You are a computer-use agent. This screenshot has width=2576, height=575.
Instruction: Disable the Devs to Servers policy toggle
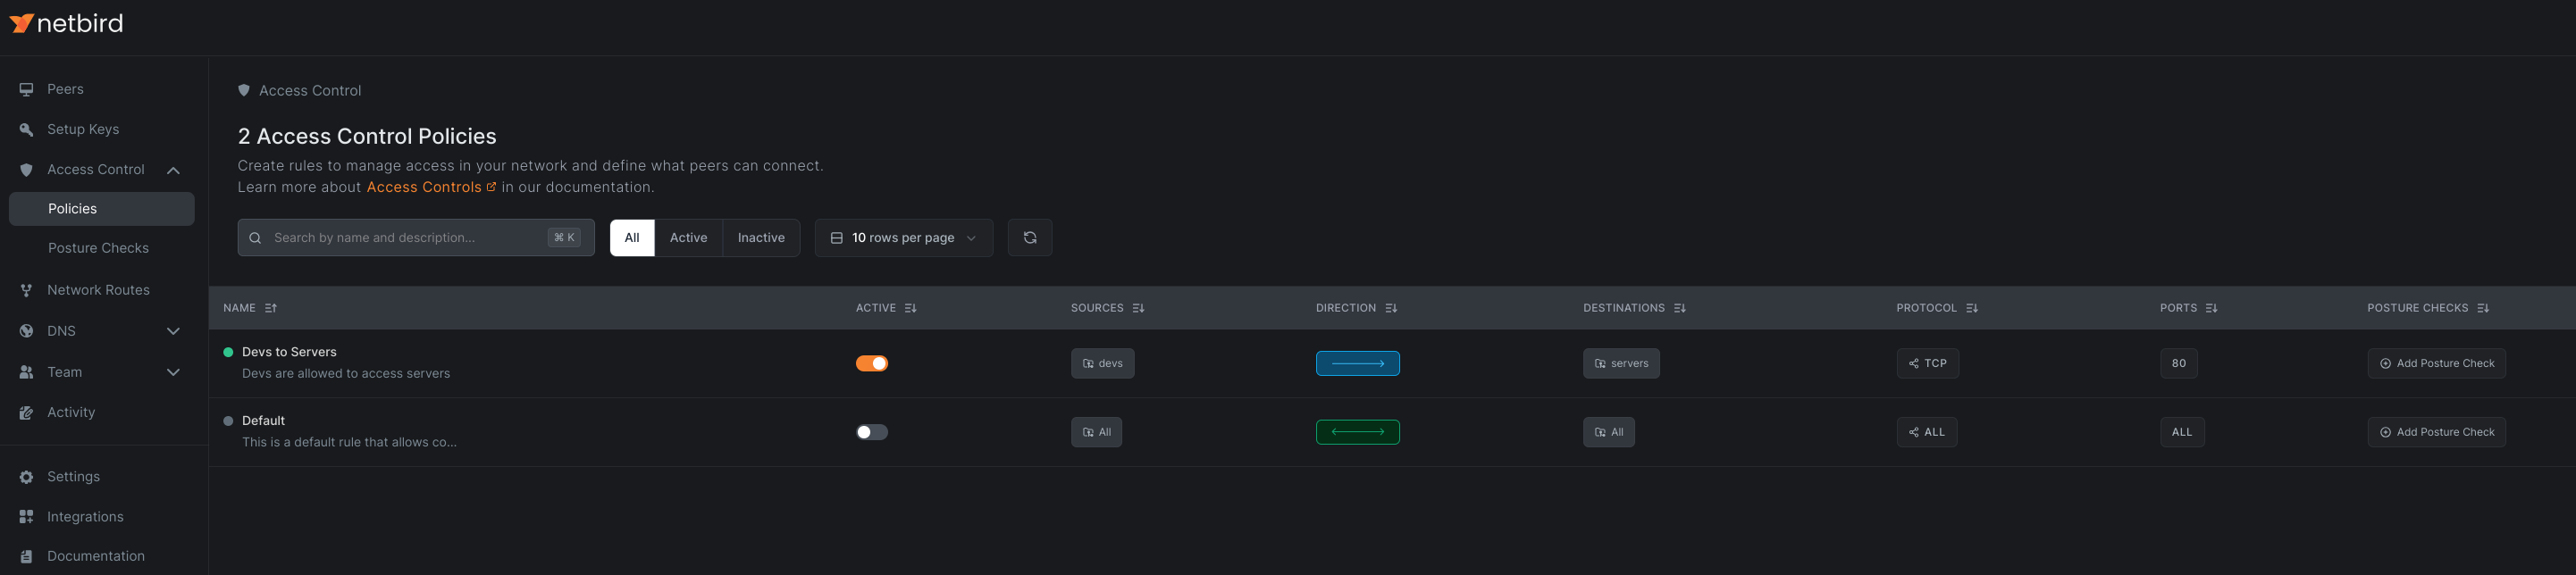pos(871,364)
